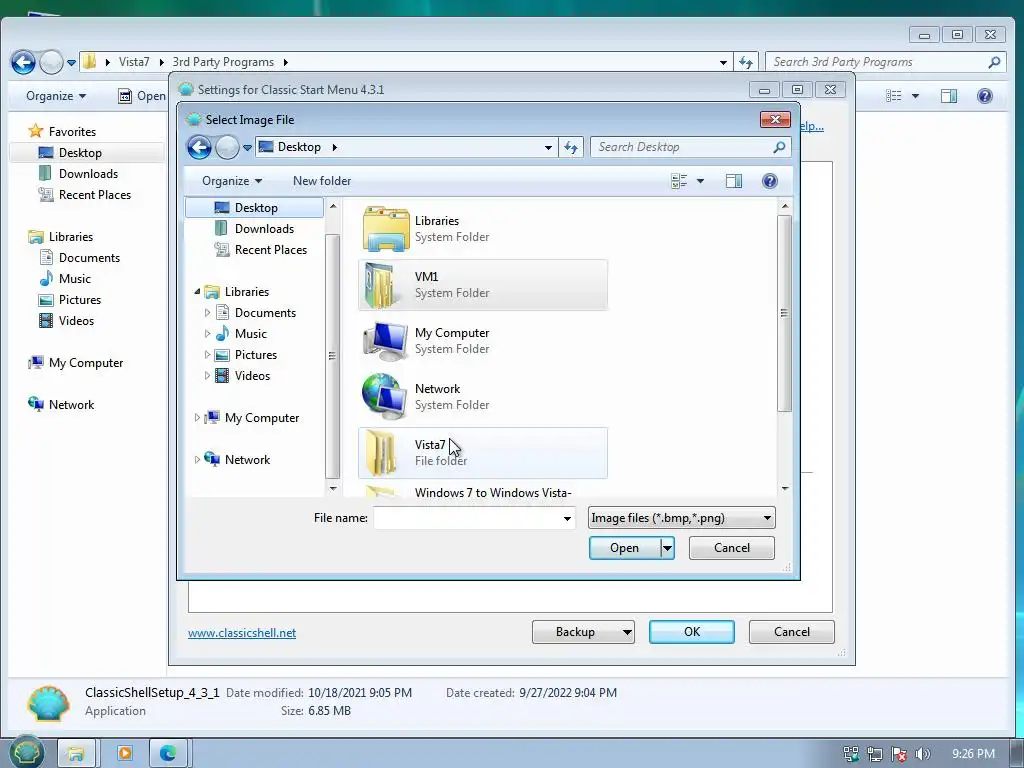Open Backup dropdown in Settings window
Screen dimensions: 1024x768
click(626, 632)
